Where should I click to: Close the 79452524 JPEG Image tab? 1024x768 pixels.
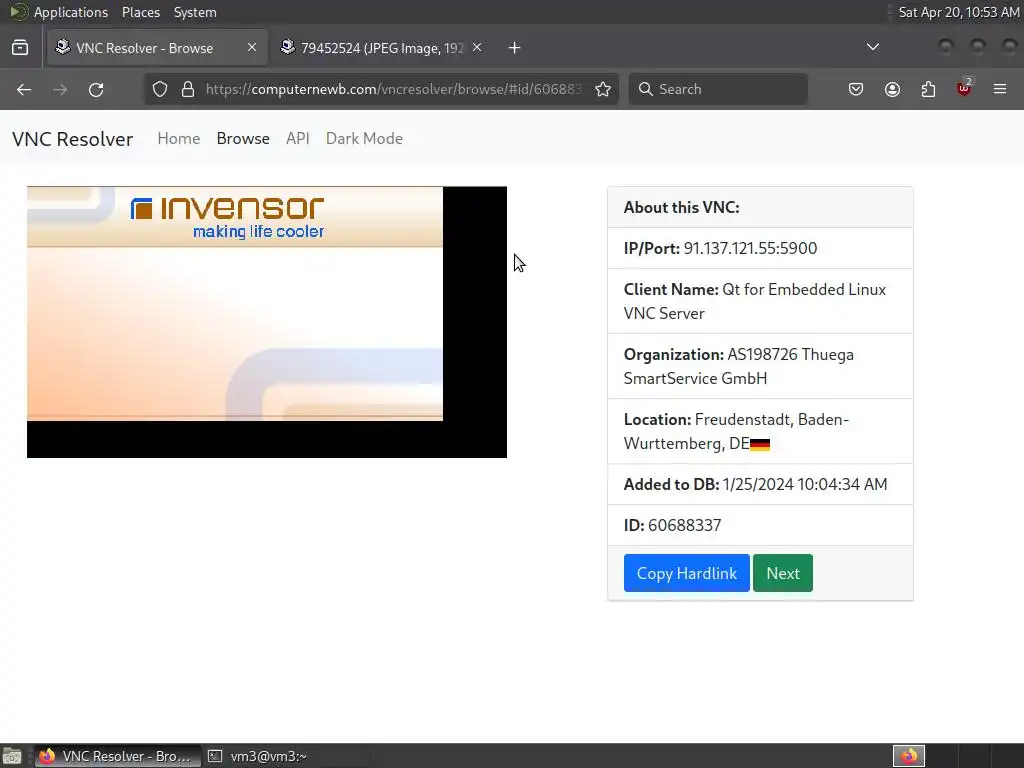pyautogui.click(x=477, y=47)
